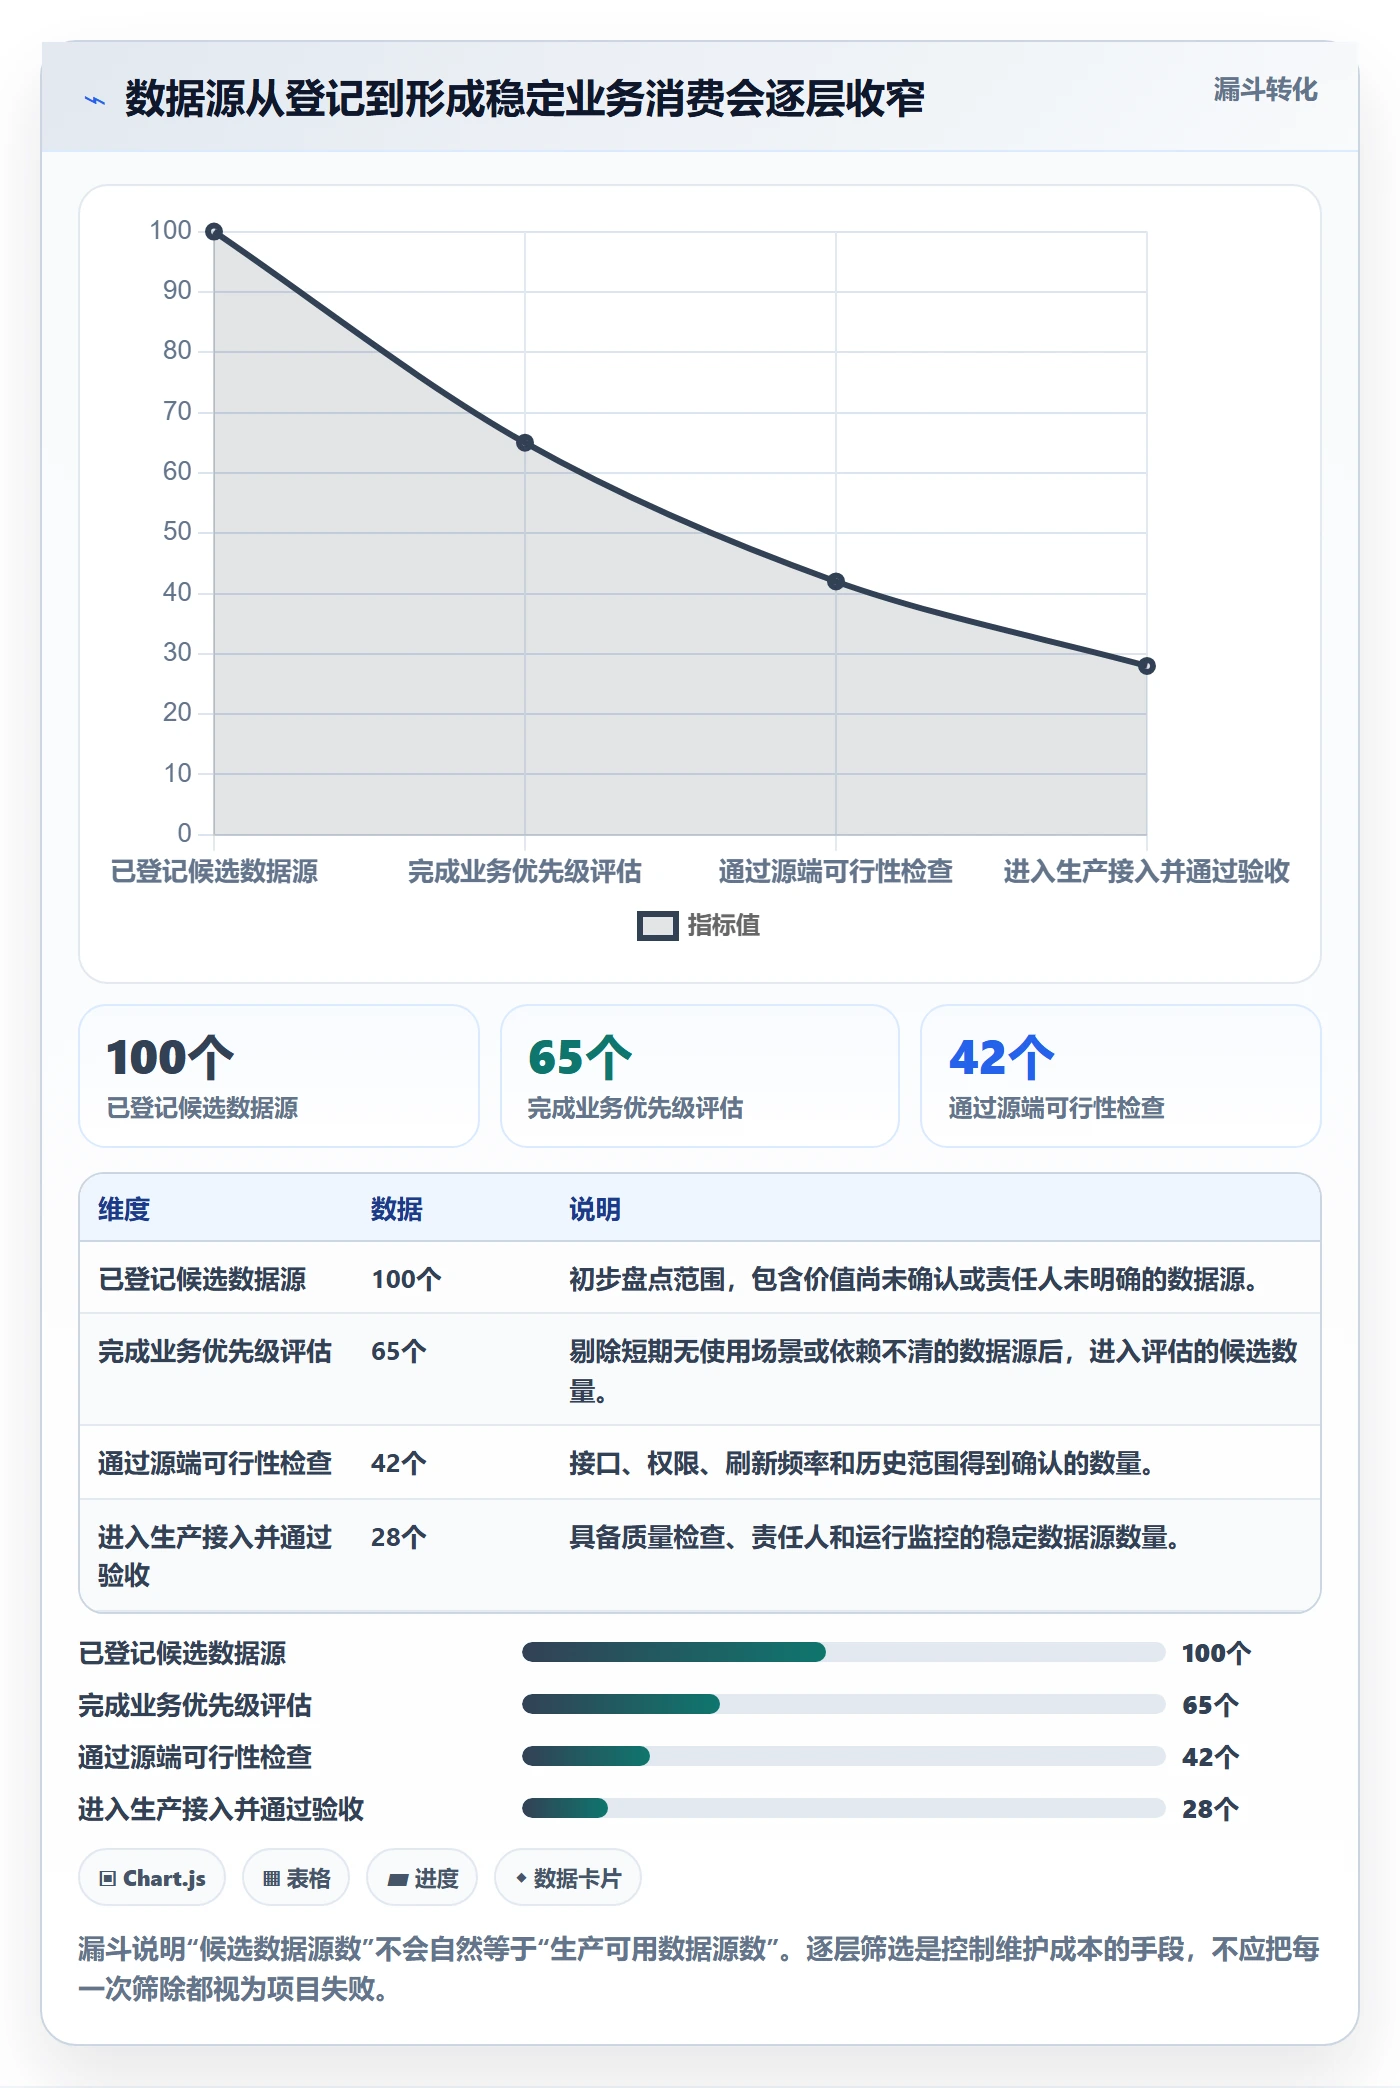This screenshot has width=1400, height=2088.
Task: Click the 已登记候选数据源 x-axis label
Action: 214,871
